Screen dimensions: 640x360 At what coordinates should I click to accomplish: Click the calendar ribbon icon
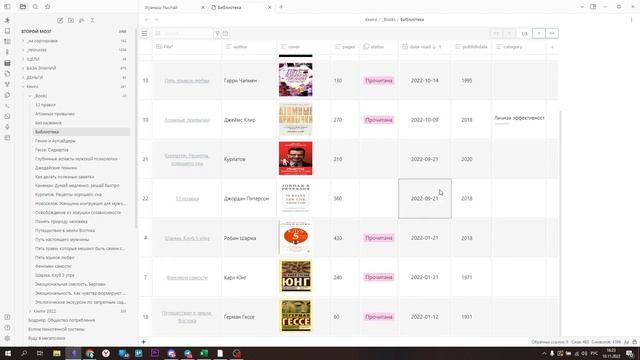click(x=7, y=63)
